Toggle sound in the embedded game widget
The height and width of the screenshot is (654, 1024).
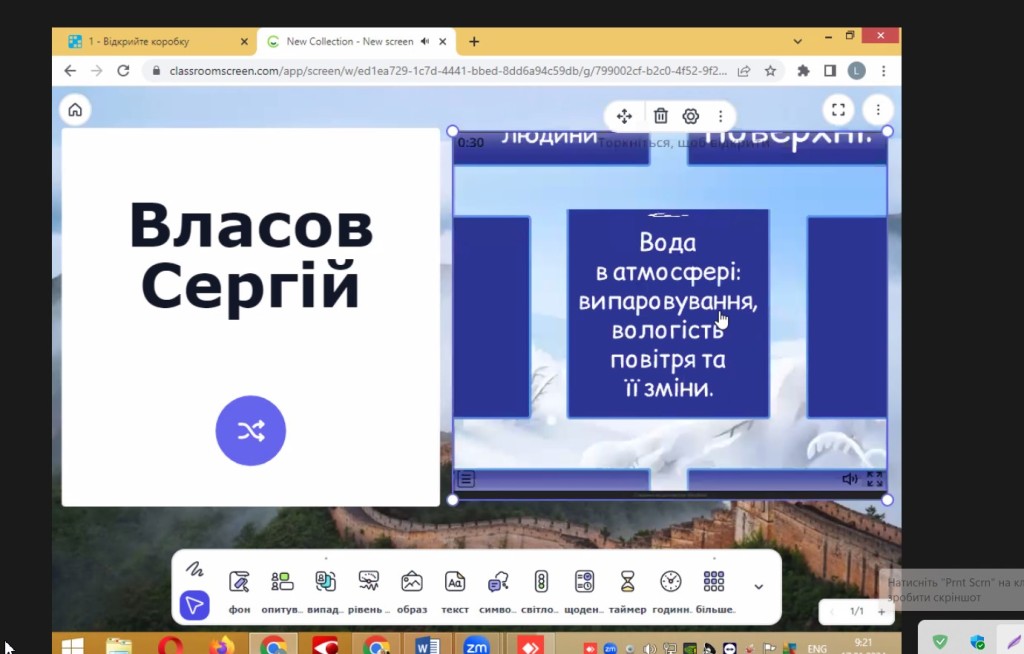point(849,479)
